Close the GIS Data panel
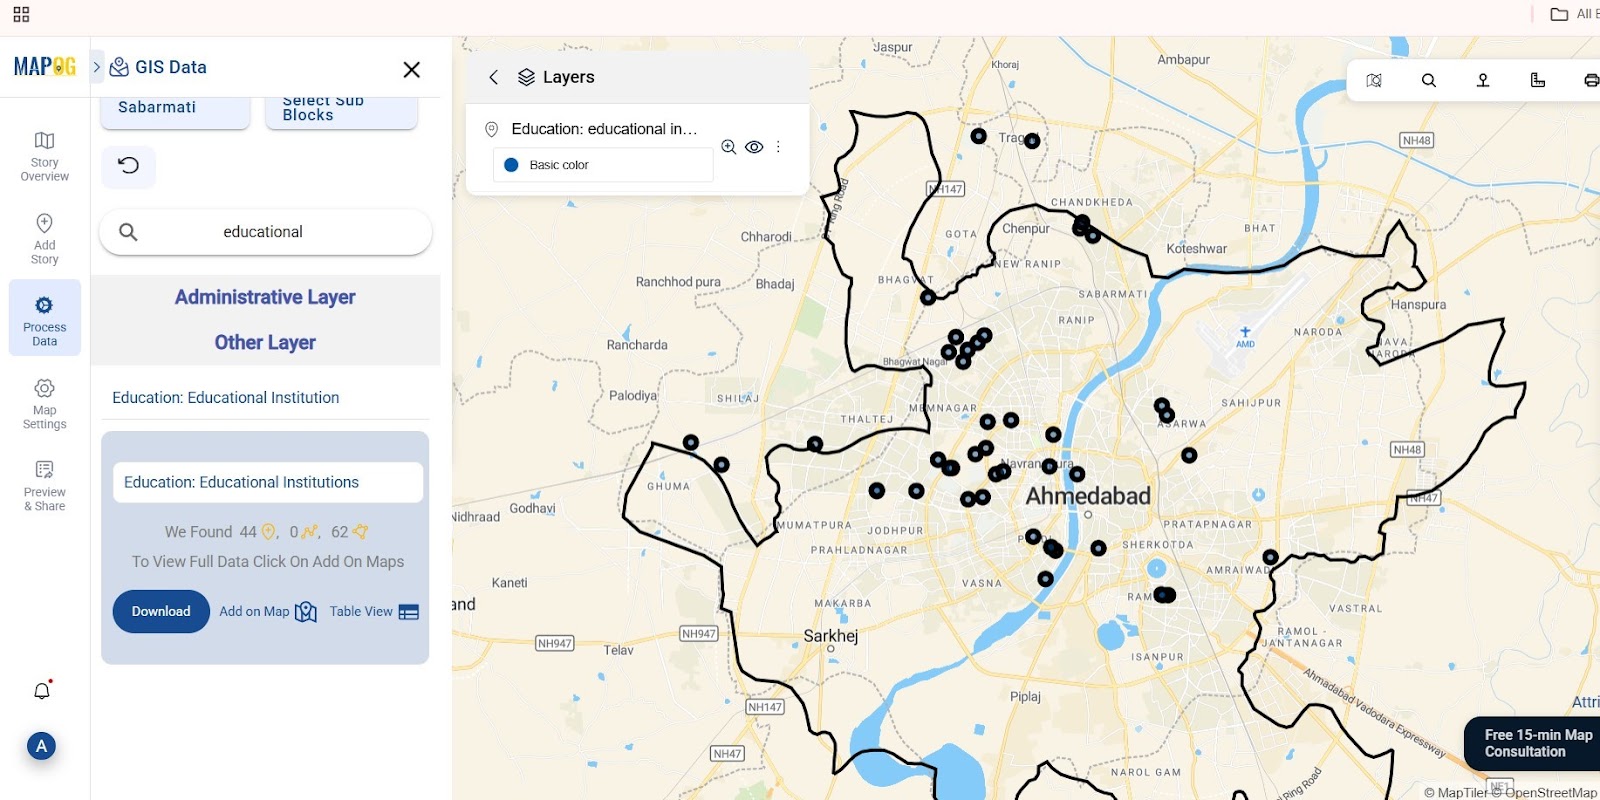 click(411, 69)
